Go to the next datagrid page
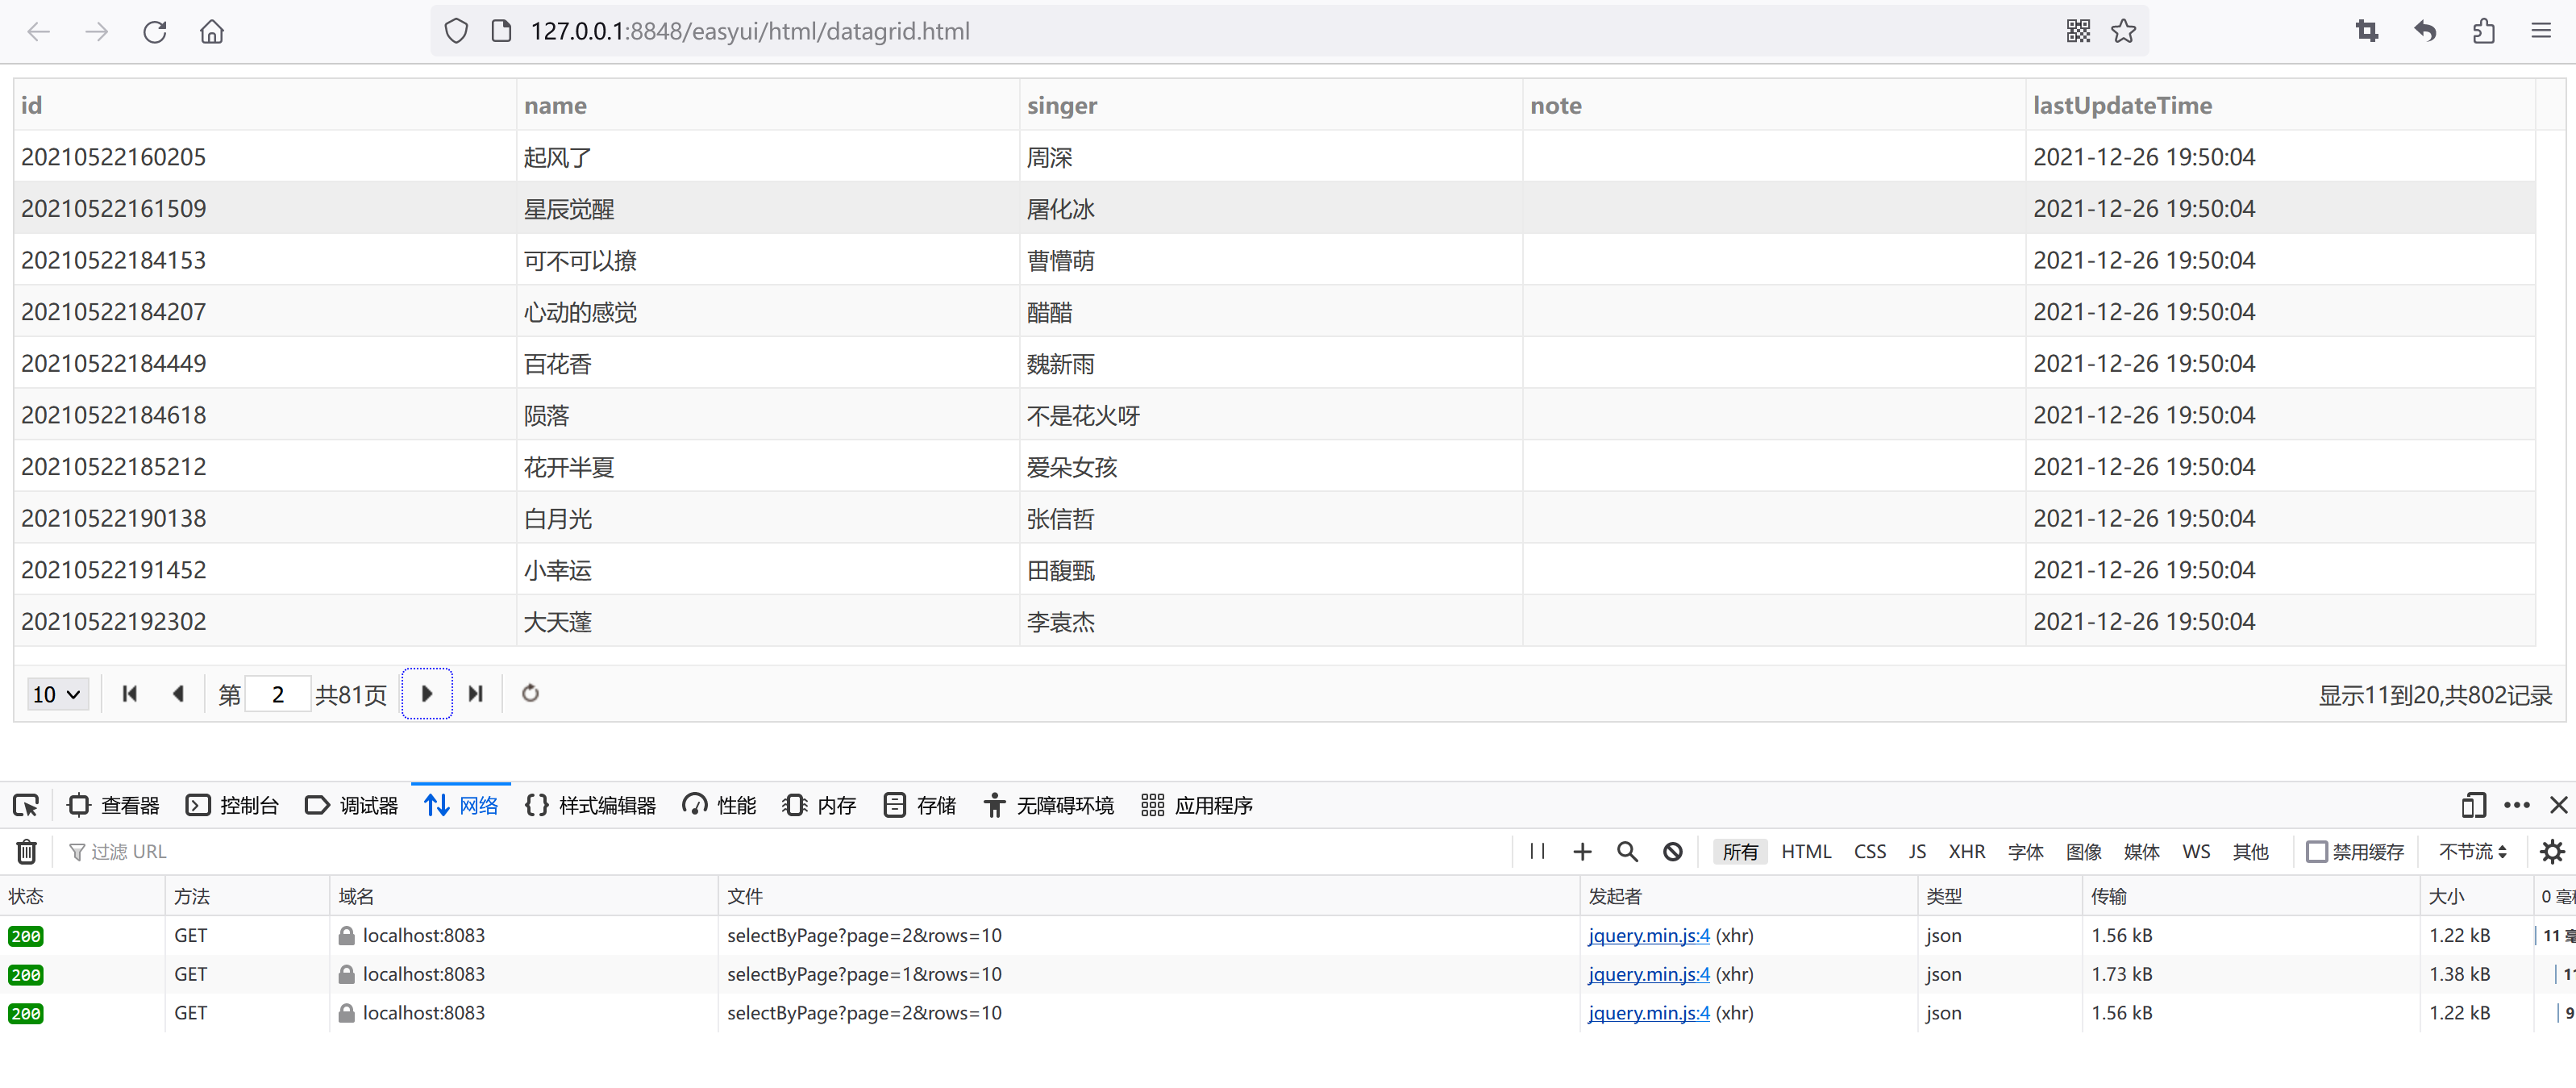 pos(427,694)
